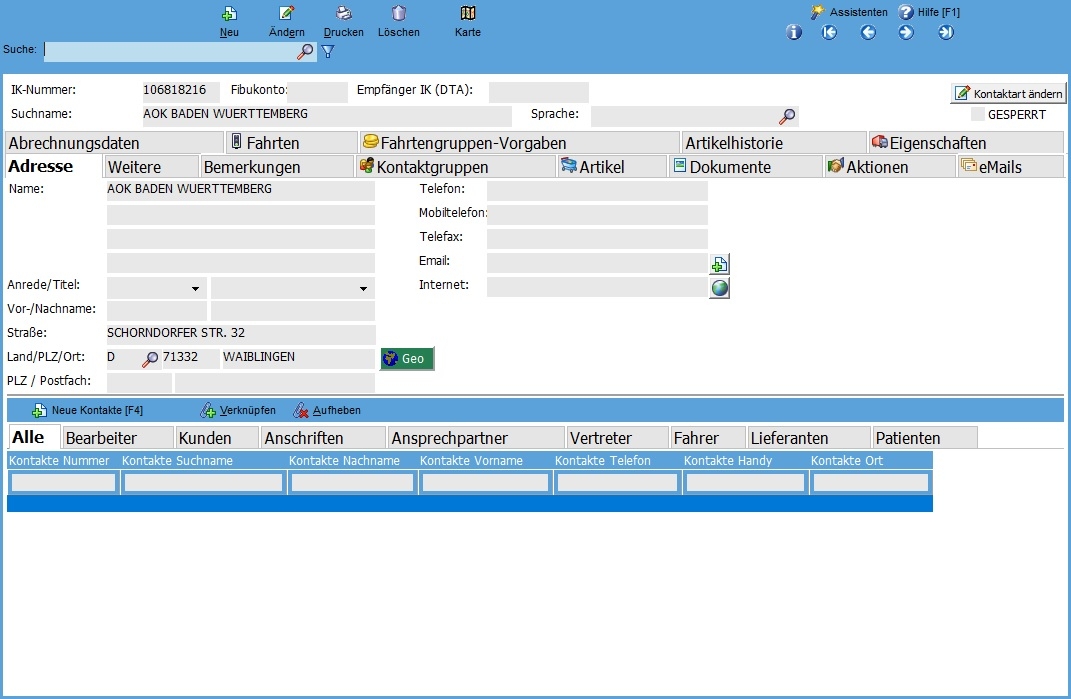Open Eigenschaften tab

(966, 143)
